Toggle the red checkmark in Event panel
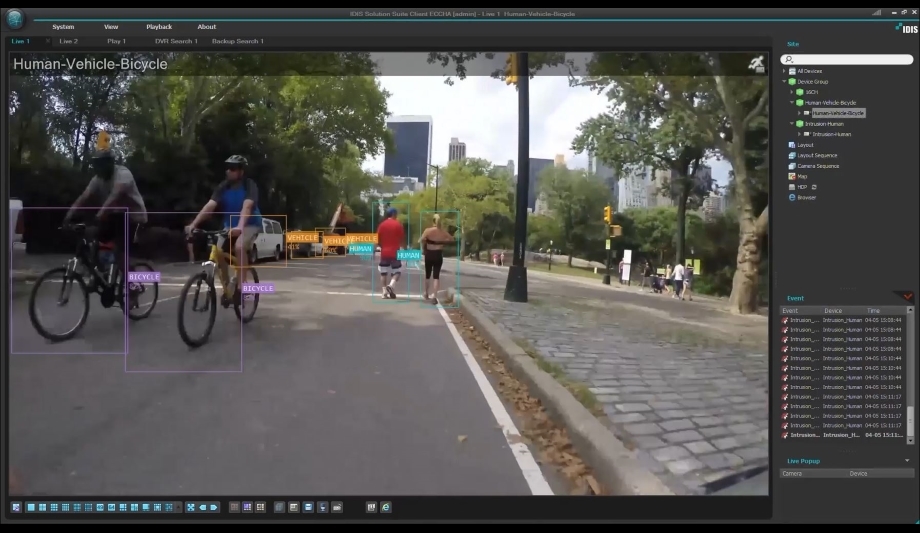This screenshot has height=533, width=920. pyautogui.click(x=908, y=297)
